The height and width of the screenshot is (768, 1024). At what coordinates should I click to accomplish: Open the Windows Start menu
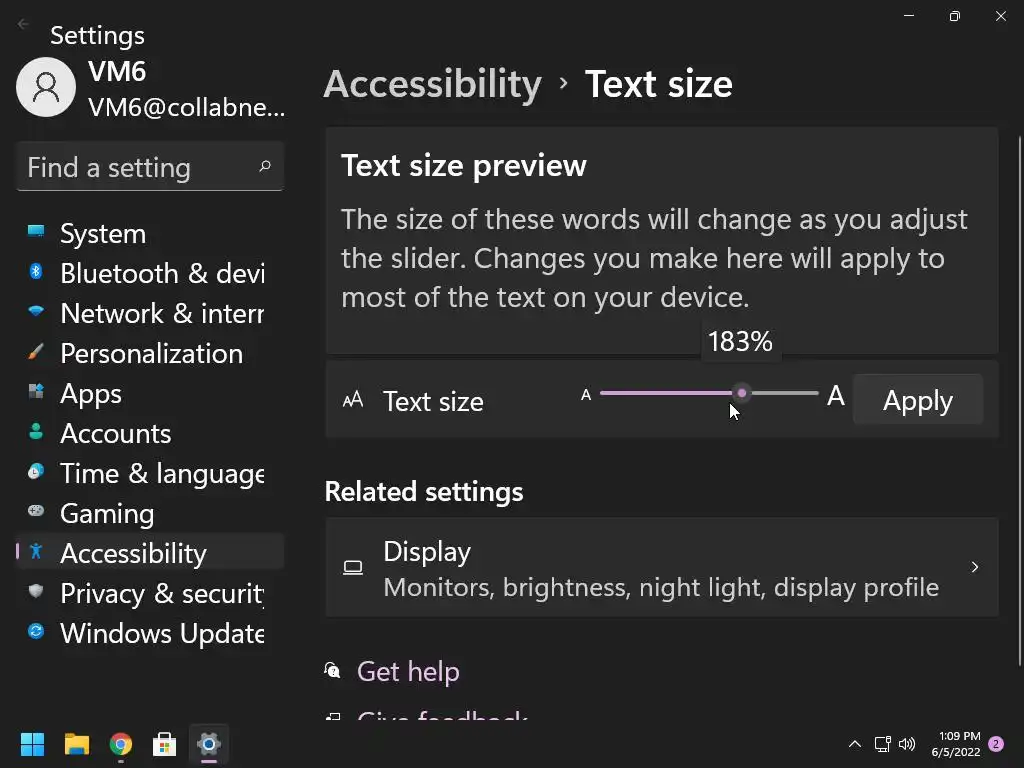click(x=33, y=744)
